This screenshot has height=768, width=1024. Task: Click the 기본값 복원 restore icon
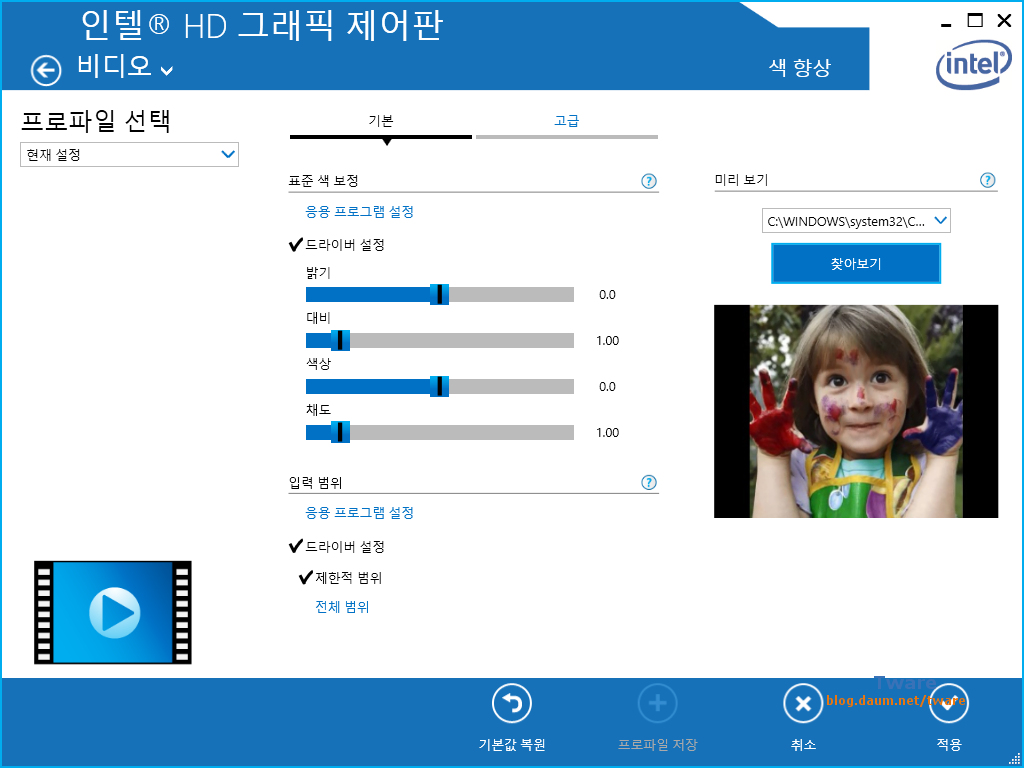tap(512, 703)
